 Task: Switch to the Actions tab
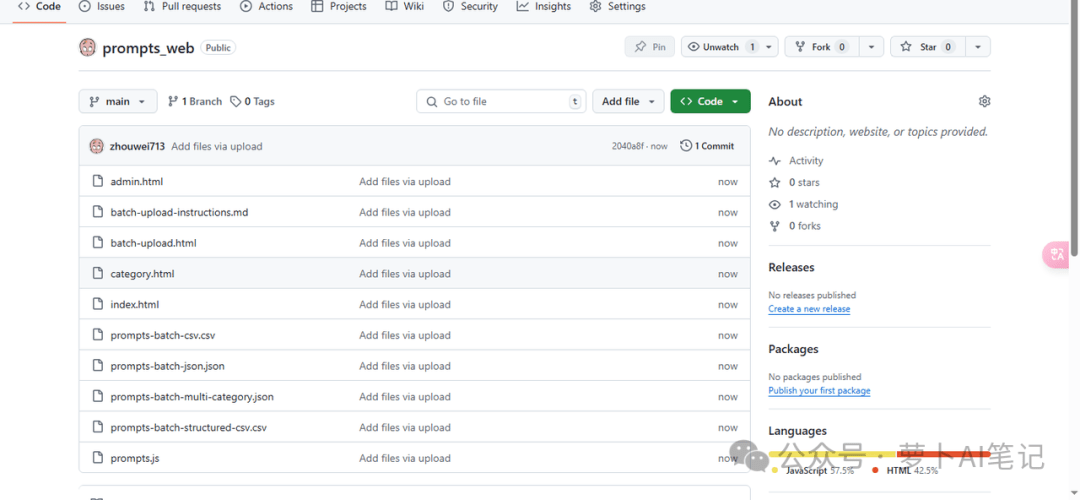[266, 7]
